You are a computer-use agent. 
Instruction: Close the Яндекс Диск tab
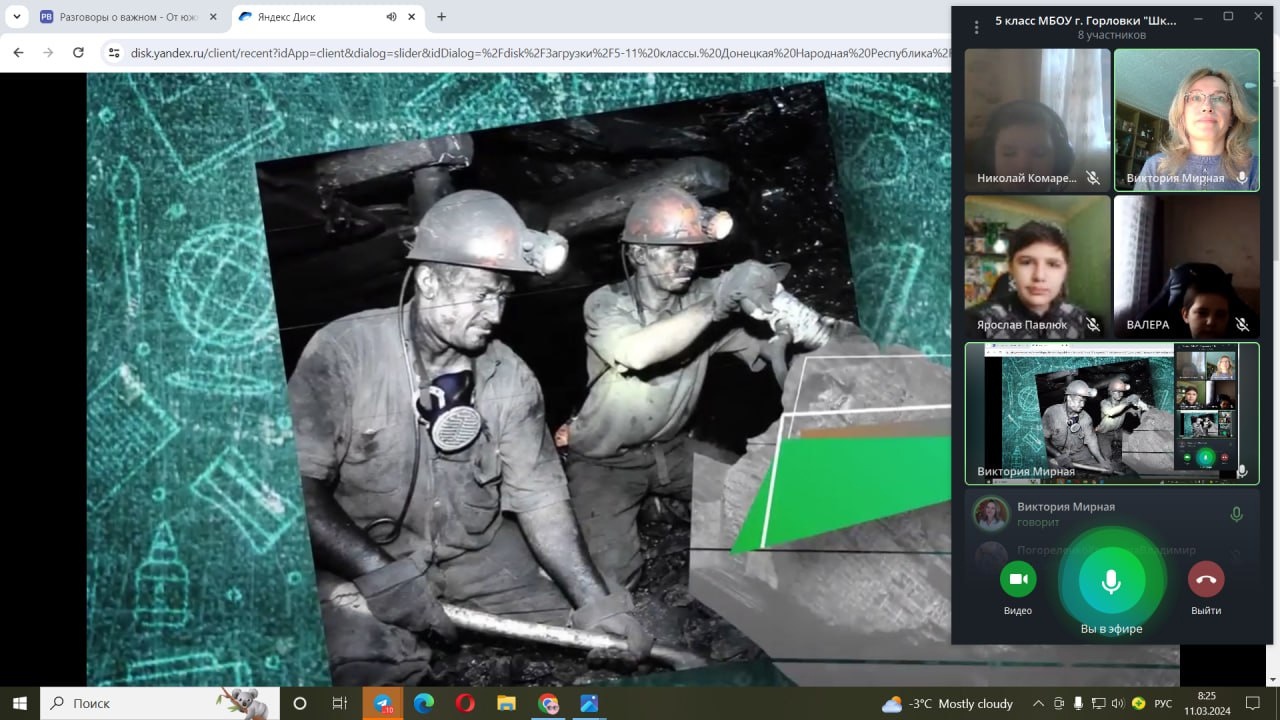coord(412,17)
